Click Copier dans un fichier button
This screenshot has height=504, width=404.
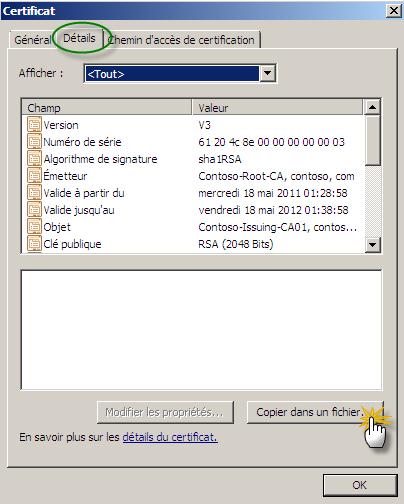[x=315, y=412]
